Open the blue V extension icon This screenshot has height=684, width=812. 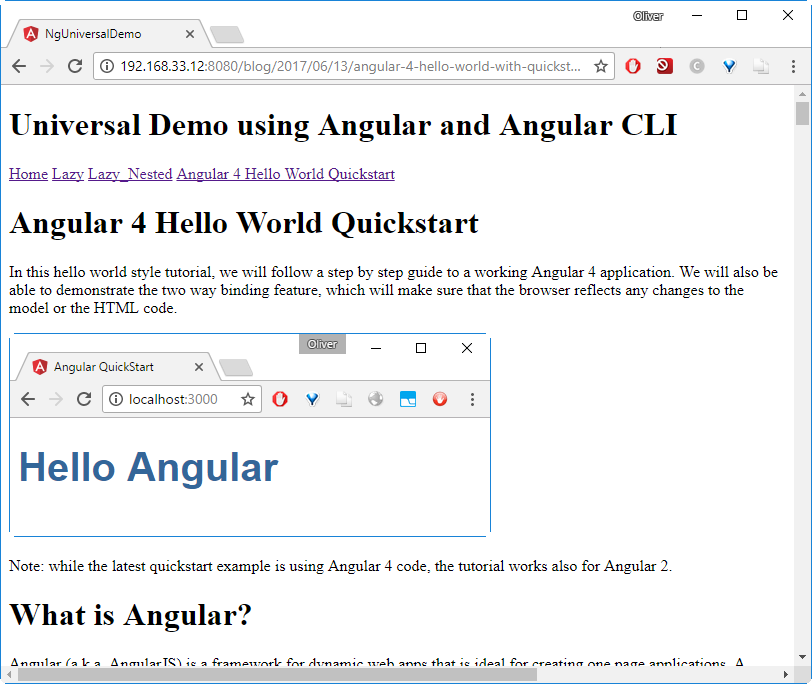coord(729,66)
